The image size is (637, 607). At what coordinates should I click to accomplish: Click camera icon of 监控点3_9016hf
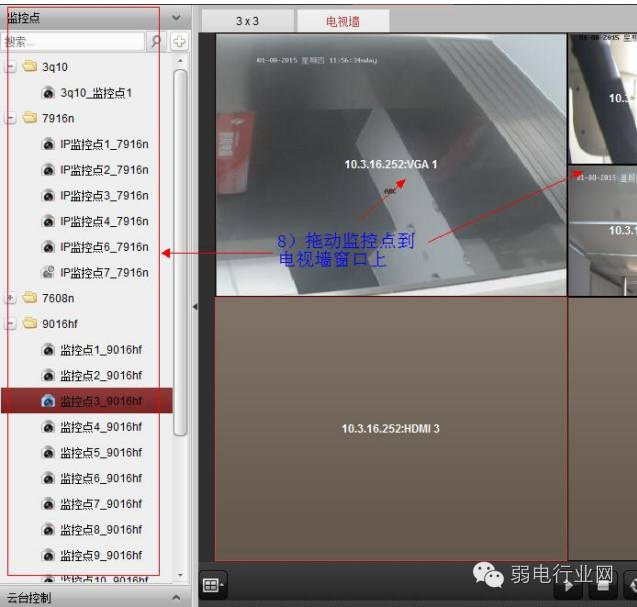tap(48, 401)
